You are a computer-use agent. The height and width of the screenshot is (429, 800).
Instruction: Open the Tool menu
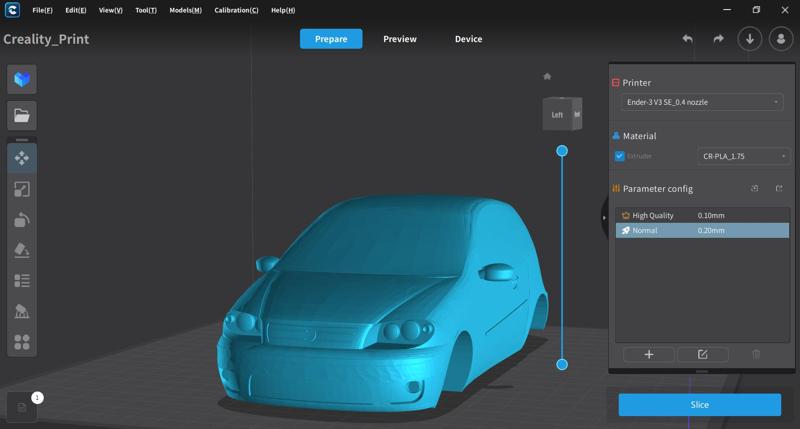146,10
